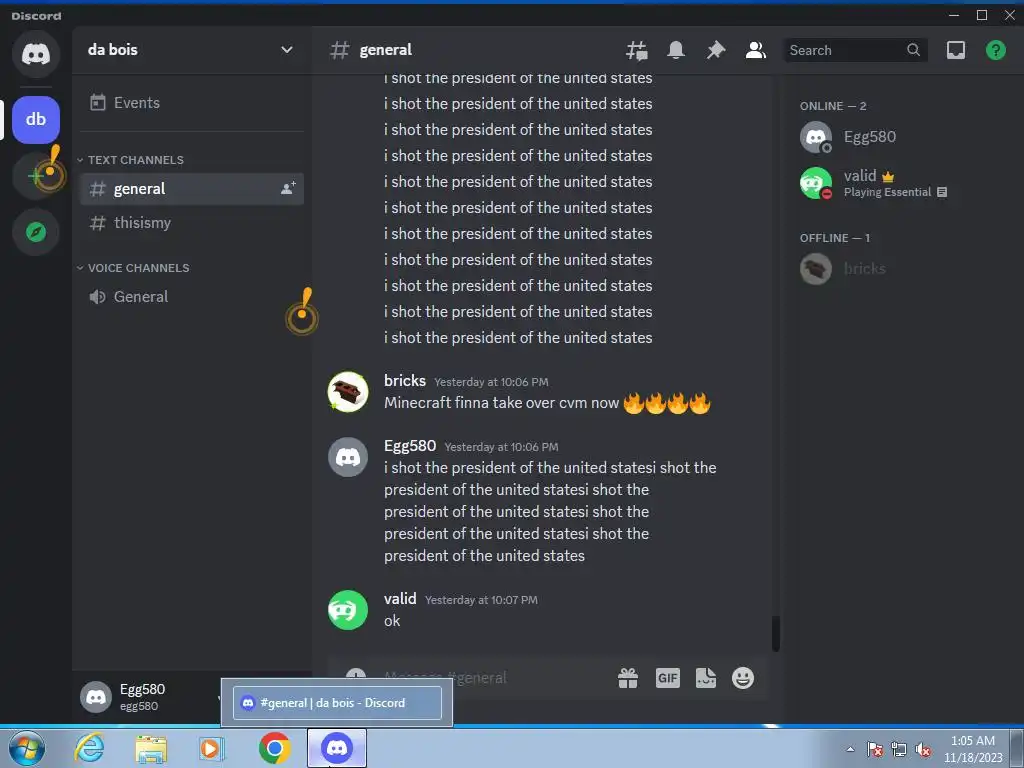
Task: Open Windows Explorer folder in taskbar
Action: [151, 748]
